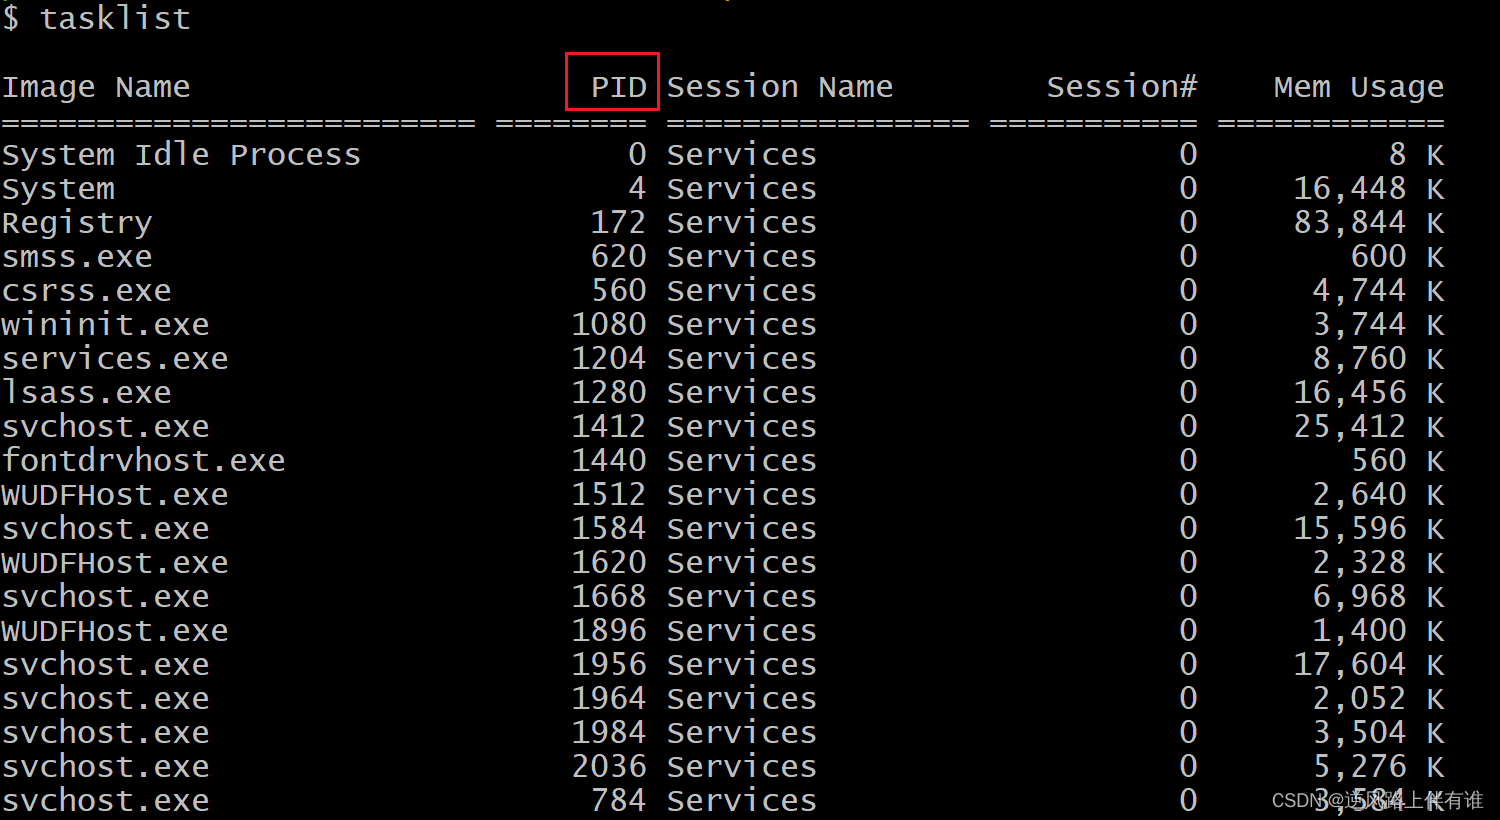1500x820 pixels.
Task: Click the tasklist command text
Action: (114, 19)
